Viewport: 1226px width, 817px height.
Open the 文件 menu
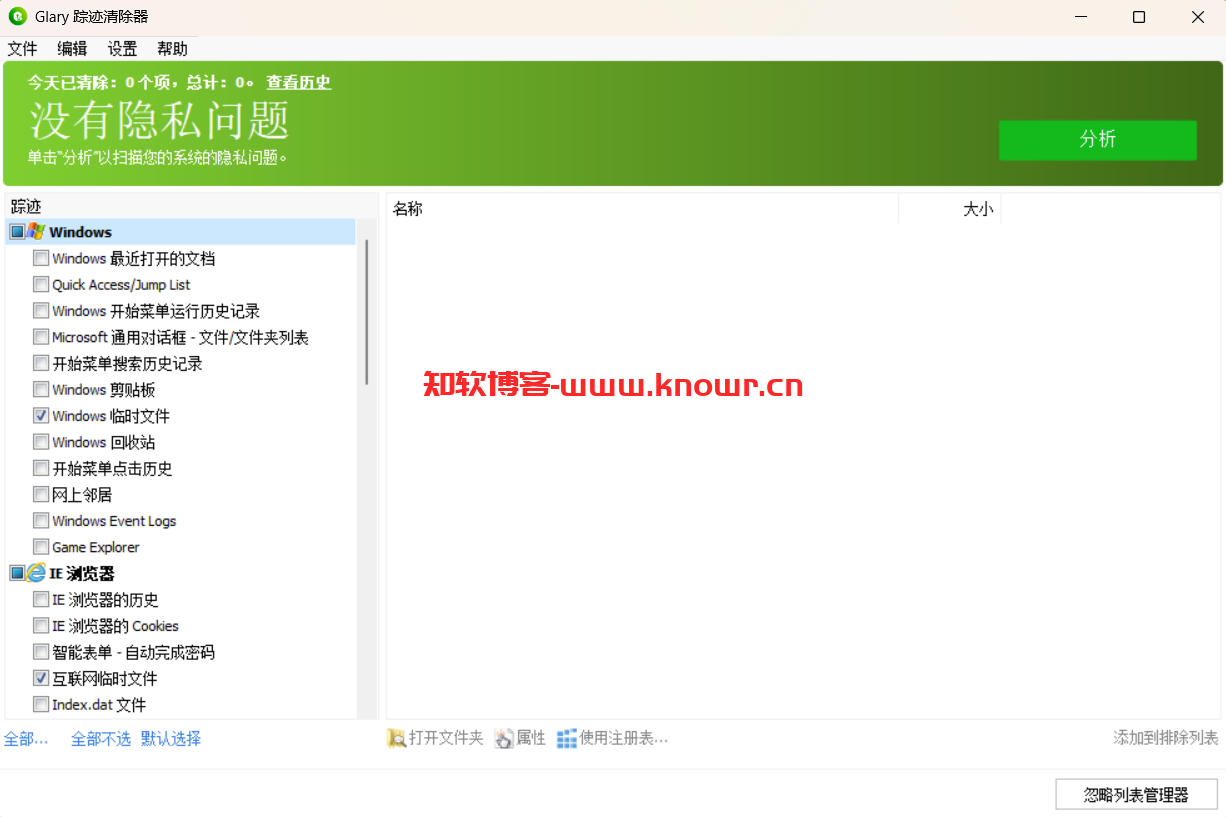pyautogui.click(x=22, y=48)
